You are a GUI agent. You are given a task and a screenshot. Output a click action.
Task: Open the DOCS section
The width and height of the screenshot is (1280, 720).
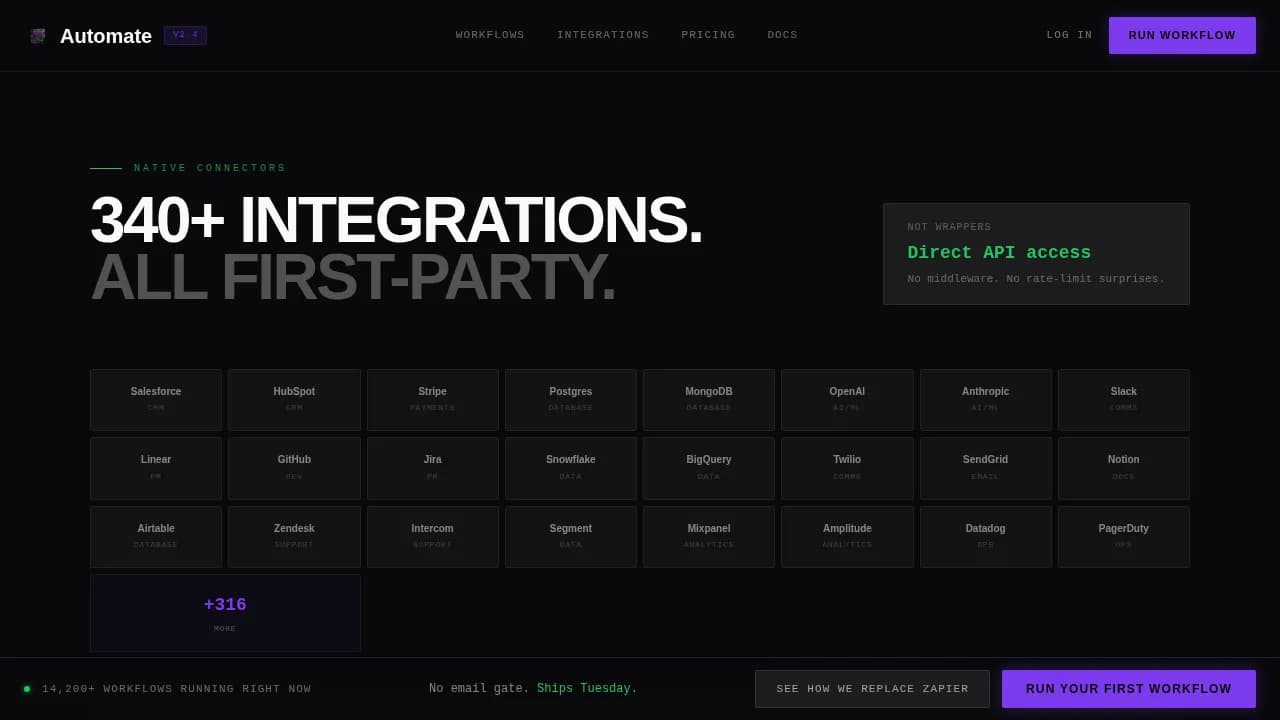pos(782,35)
